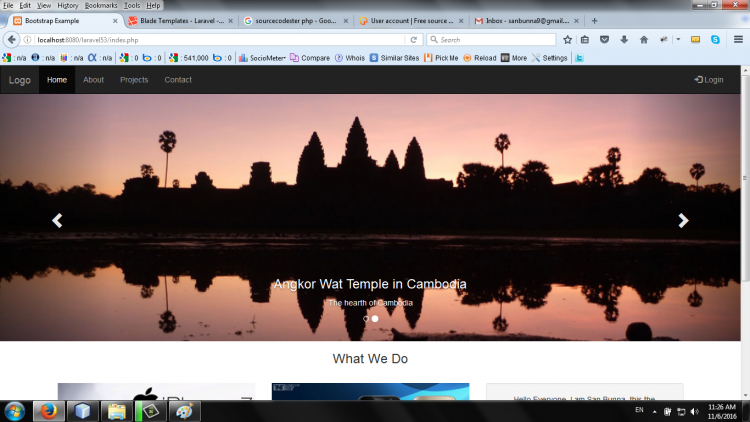Open the File menu
Viewport: 750px width, 422px height.
click(x=8, y=6)
